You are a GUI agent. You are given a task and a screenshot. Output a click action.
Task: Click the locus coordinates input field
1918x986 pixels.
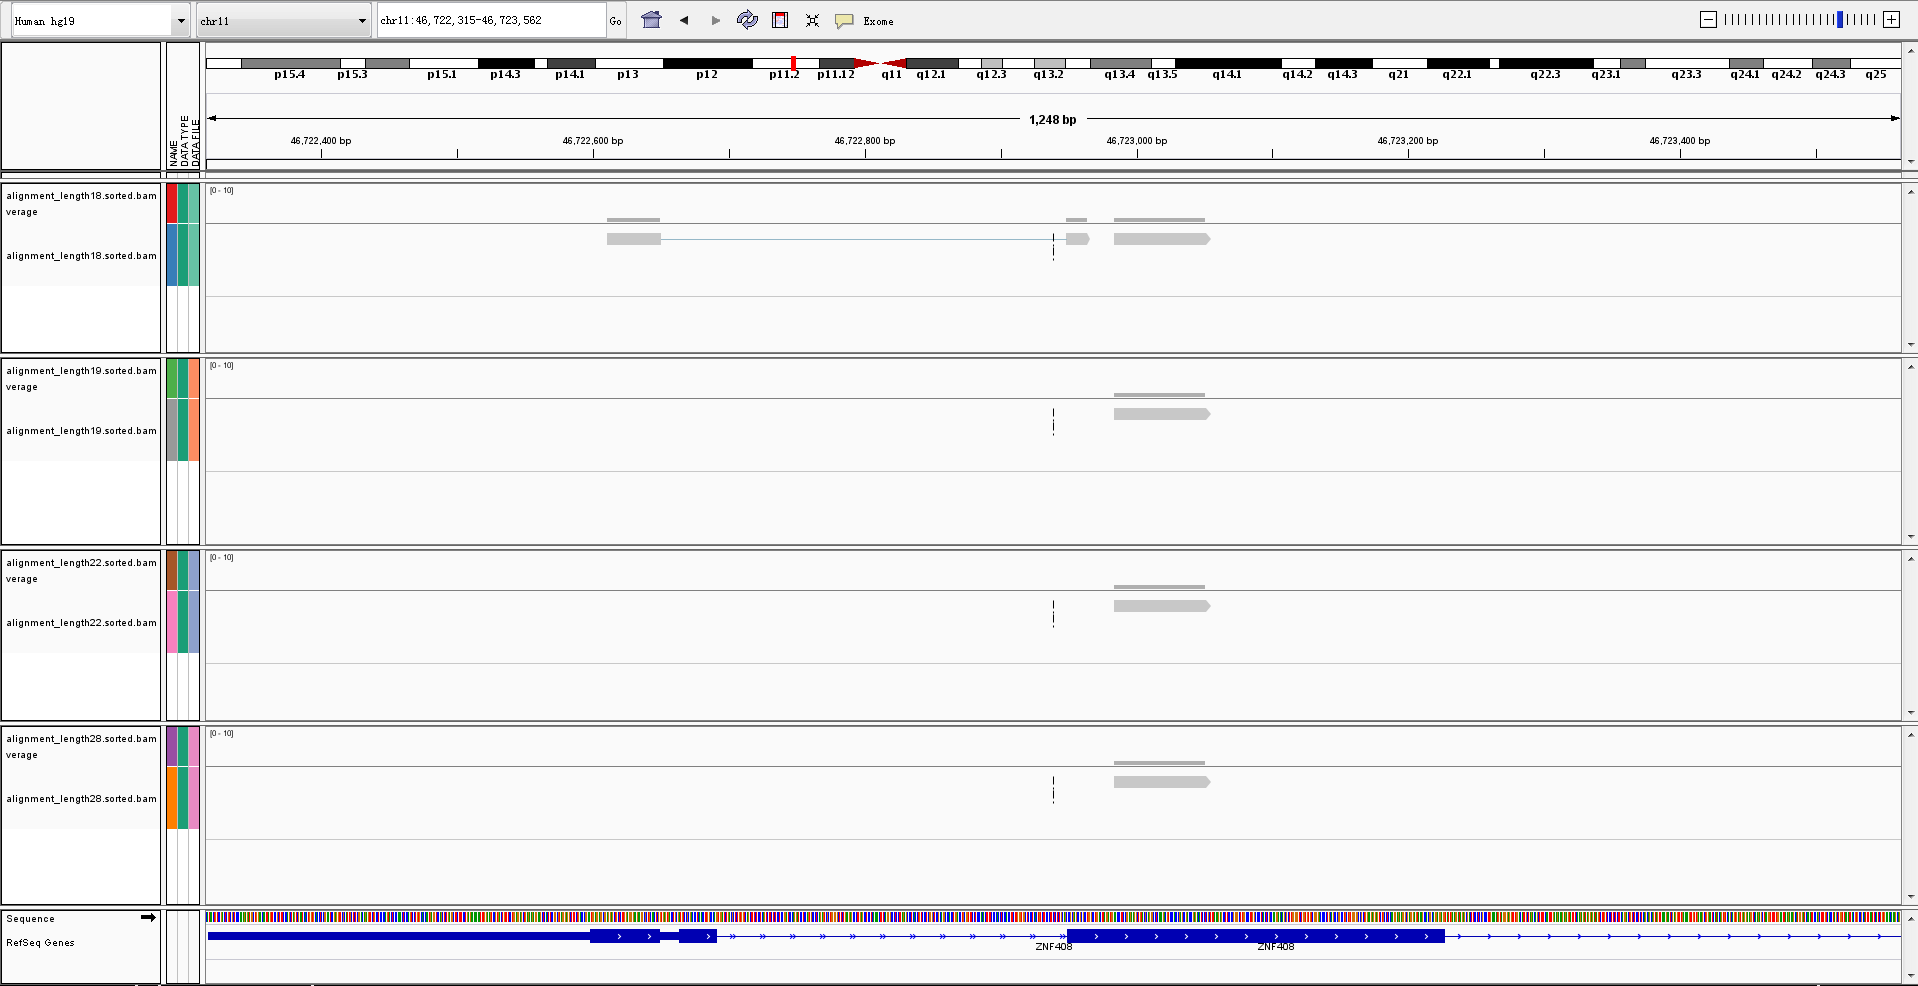490,21
